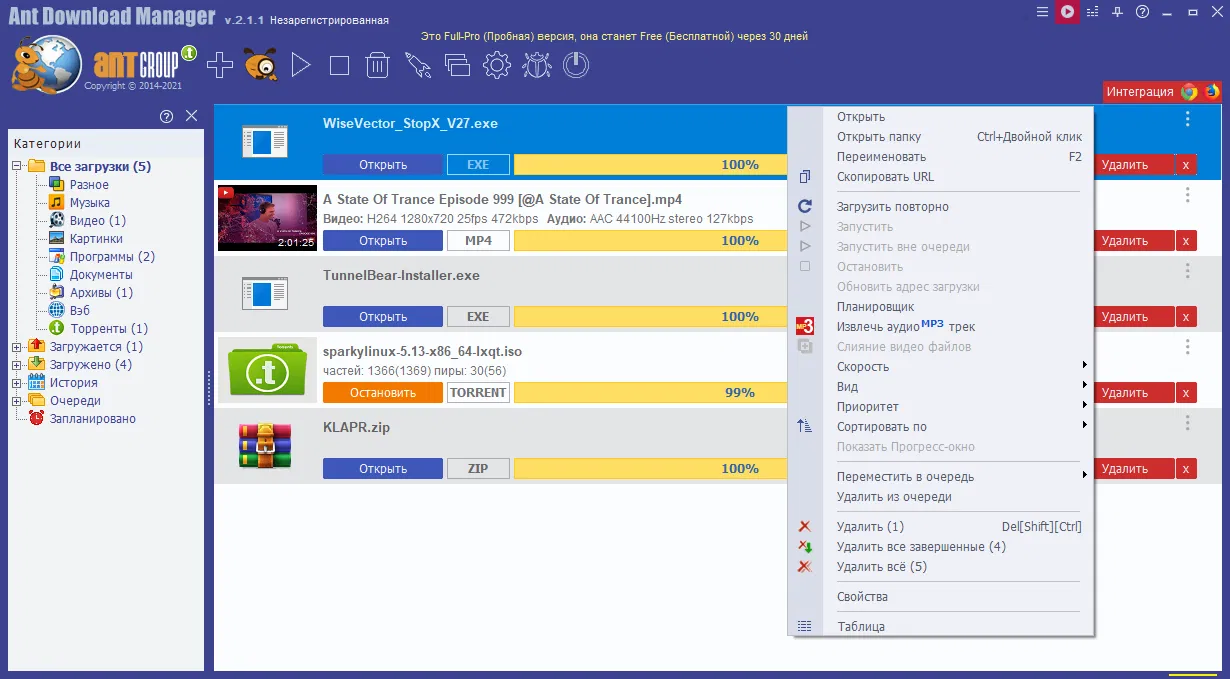Image resolution: width=1230 pixels, height=679 pixels.
Task: Open options dots for TunnelBear-Installer.exe
Action: point(1187,271)
